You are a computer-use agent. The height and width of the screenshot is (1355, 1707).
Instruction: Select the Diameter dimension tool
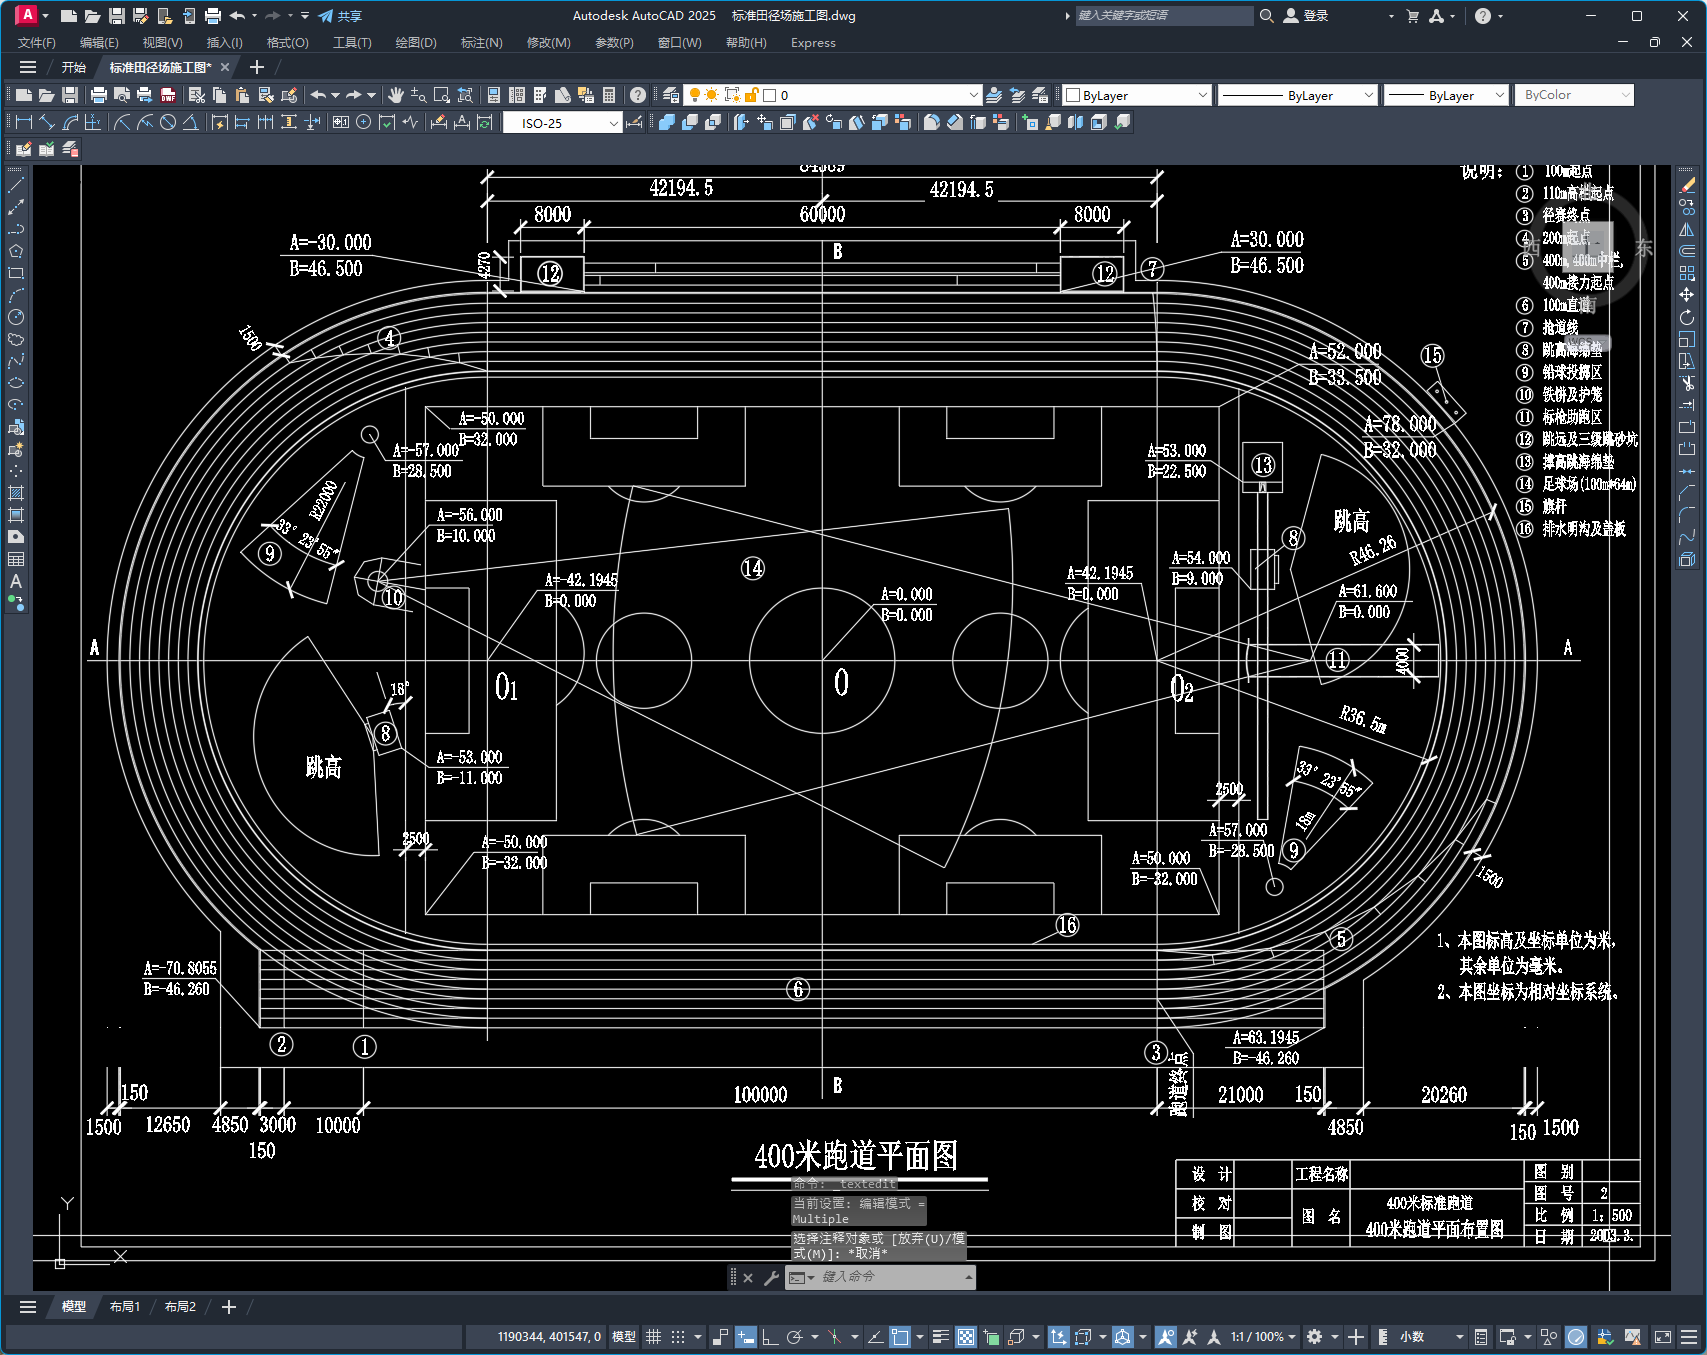coord(168,122)
